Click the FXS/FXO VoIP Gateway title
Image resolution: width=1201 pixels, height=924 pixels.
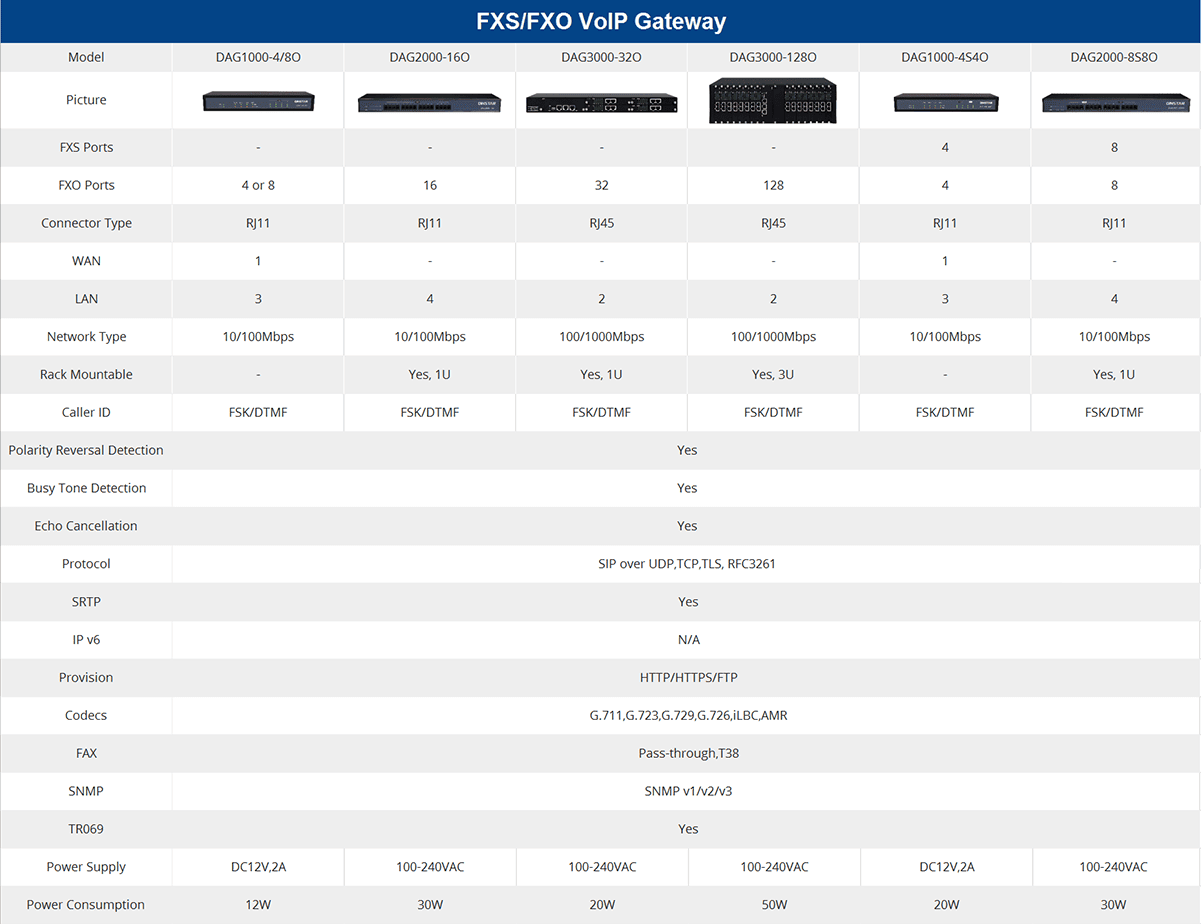tap(600, 21)
